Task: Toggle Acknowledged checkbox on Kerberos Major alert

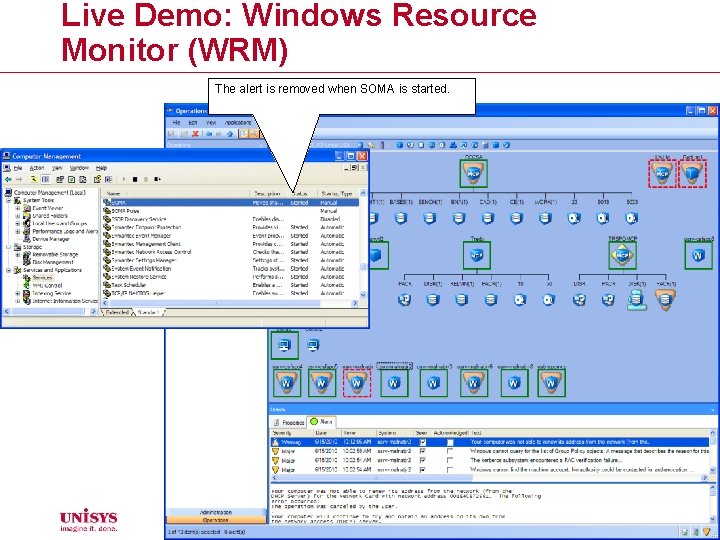Action: tap(450, 461)
